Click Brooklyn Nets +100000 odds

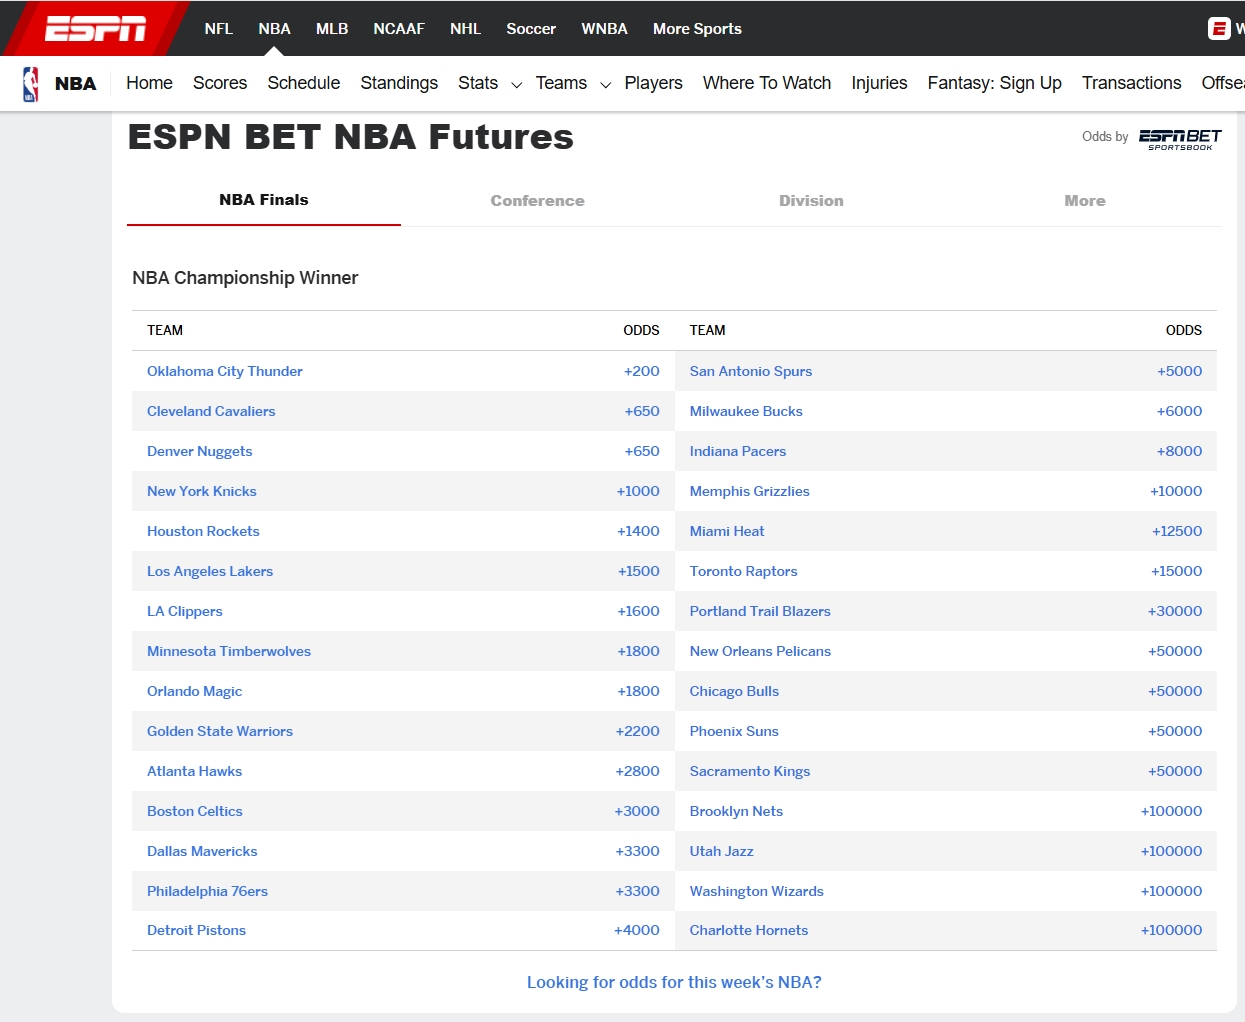coord(1171,811)
